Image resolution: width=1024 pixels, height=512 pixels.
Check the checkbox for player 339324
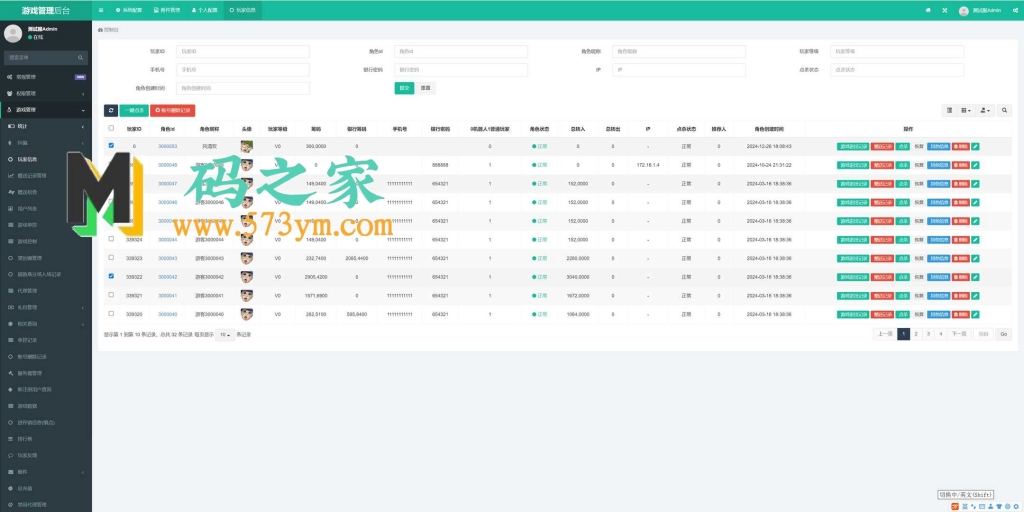(x=111, y=239)
